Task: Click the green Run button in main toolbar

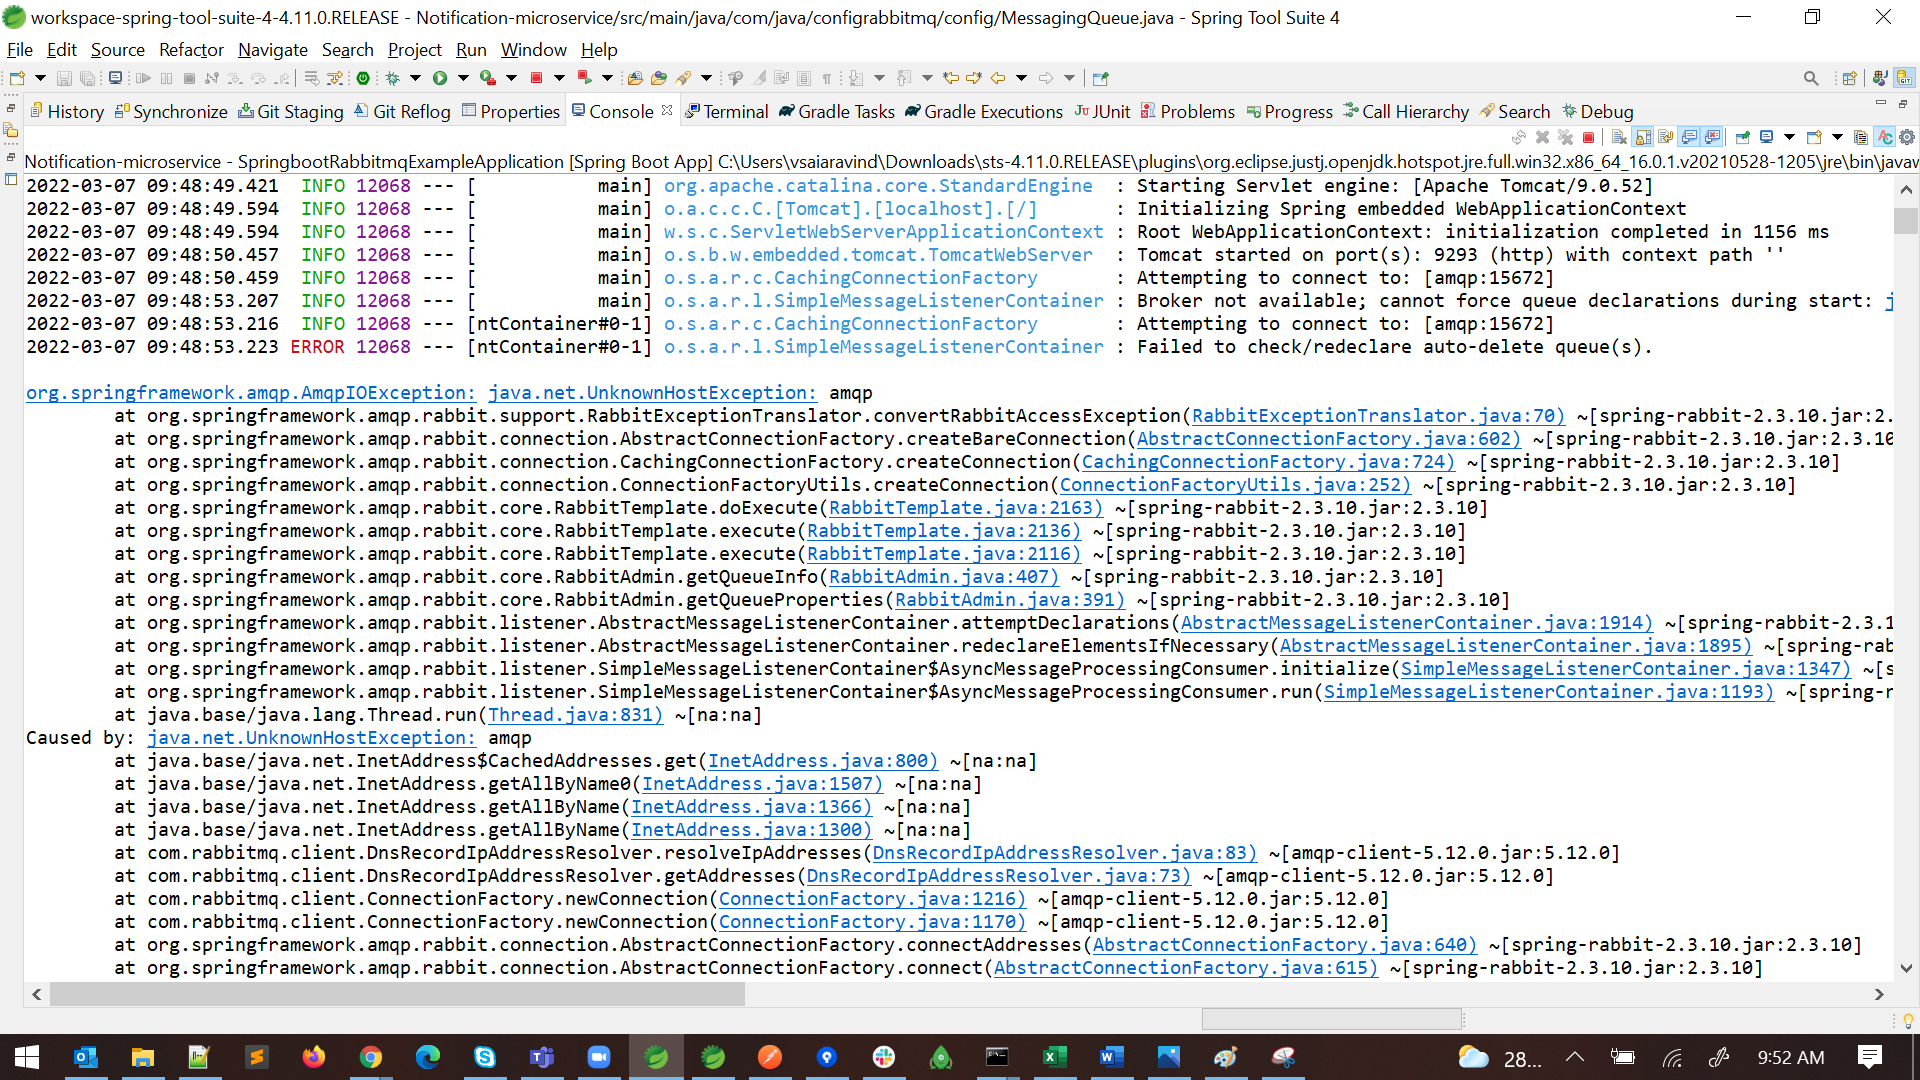Action: 440,78
